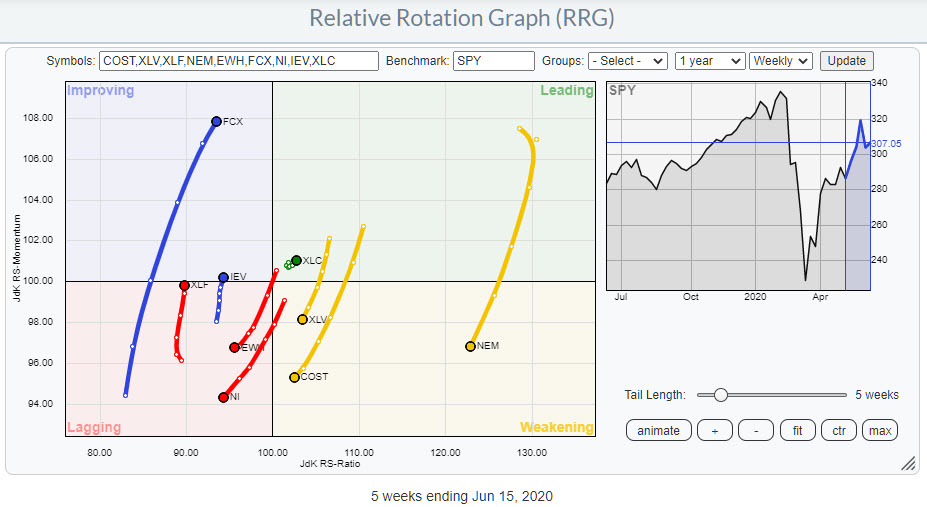Click the FCX data point marker

pyautogui.click(x=216, y=121)
